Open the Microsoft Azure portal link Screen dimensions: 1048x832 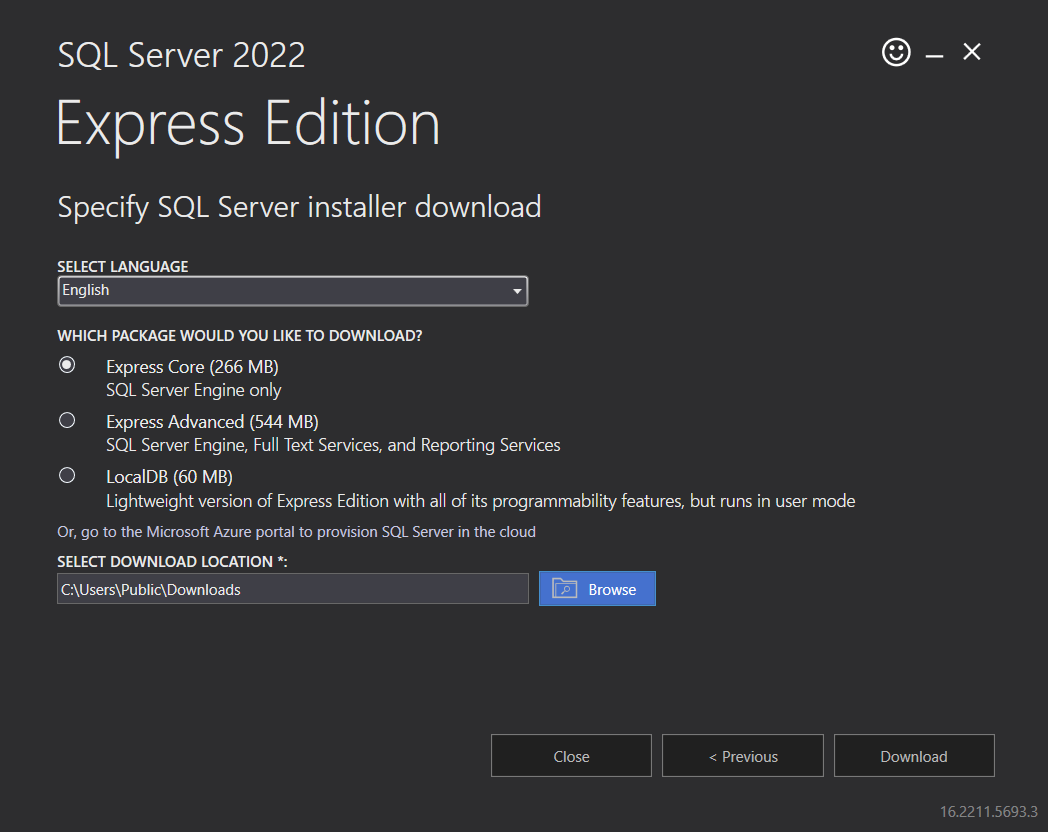click(x=296, y=532)
